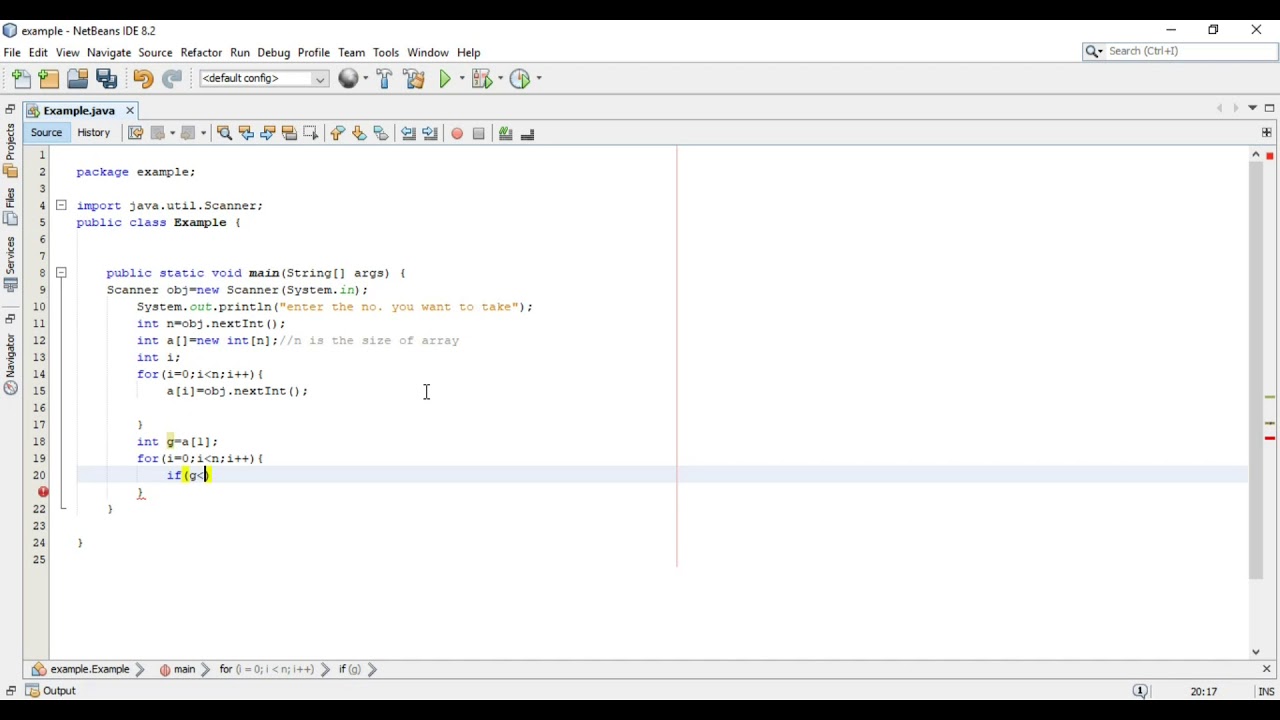
Task: Click the globe browser icon in toolbar
Action: click(348, 78)
